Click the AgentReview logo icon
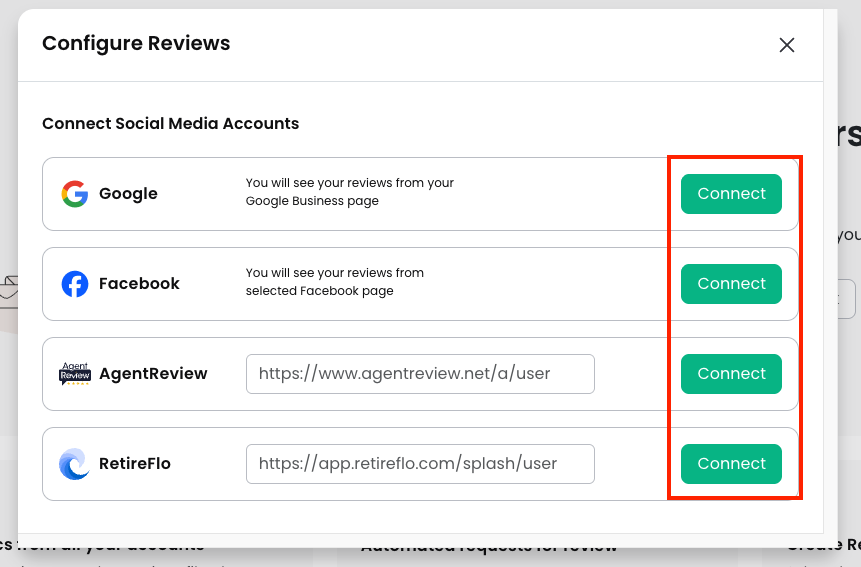 click(x=75, y=374)
